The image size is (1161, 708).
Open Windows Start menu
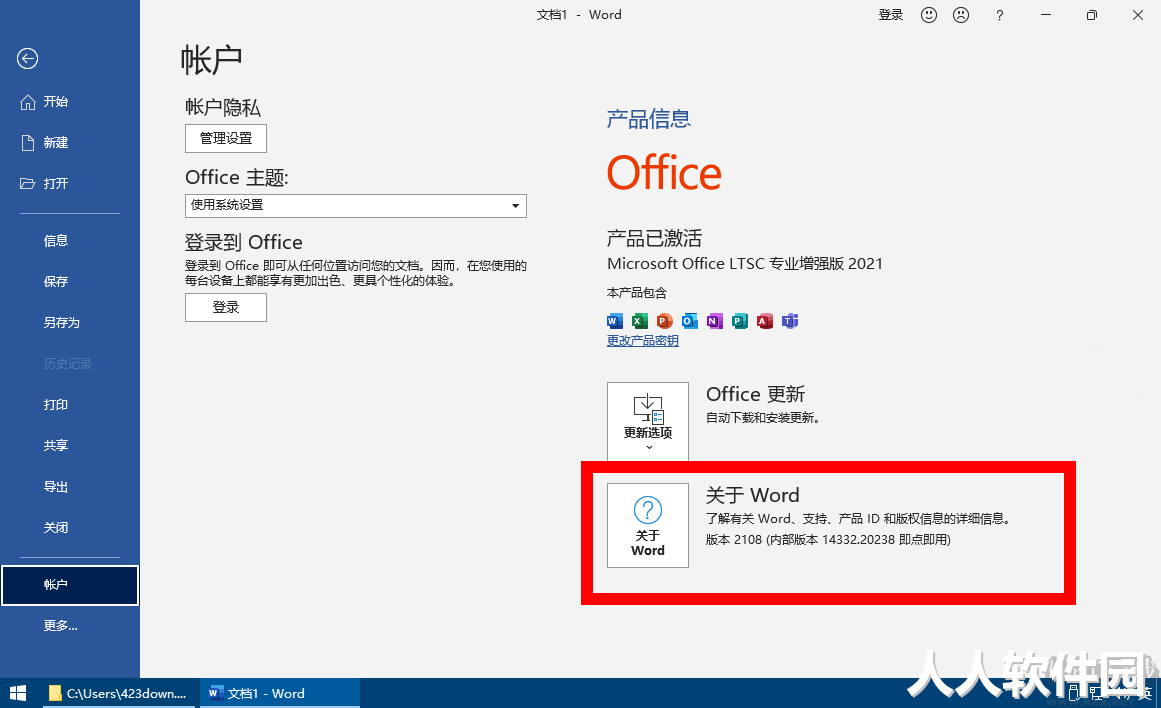coord(18,693)
